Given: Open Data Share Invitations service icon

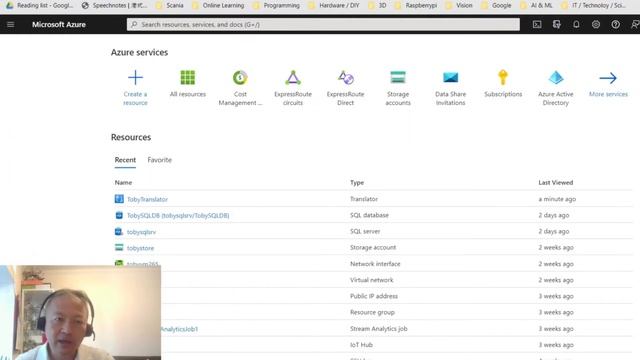Looking at the screenshot, I should (451, 78).
